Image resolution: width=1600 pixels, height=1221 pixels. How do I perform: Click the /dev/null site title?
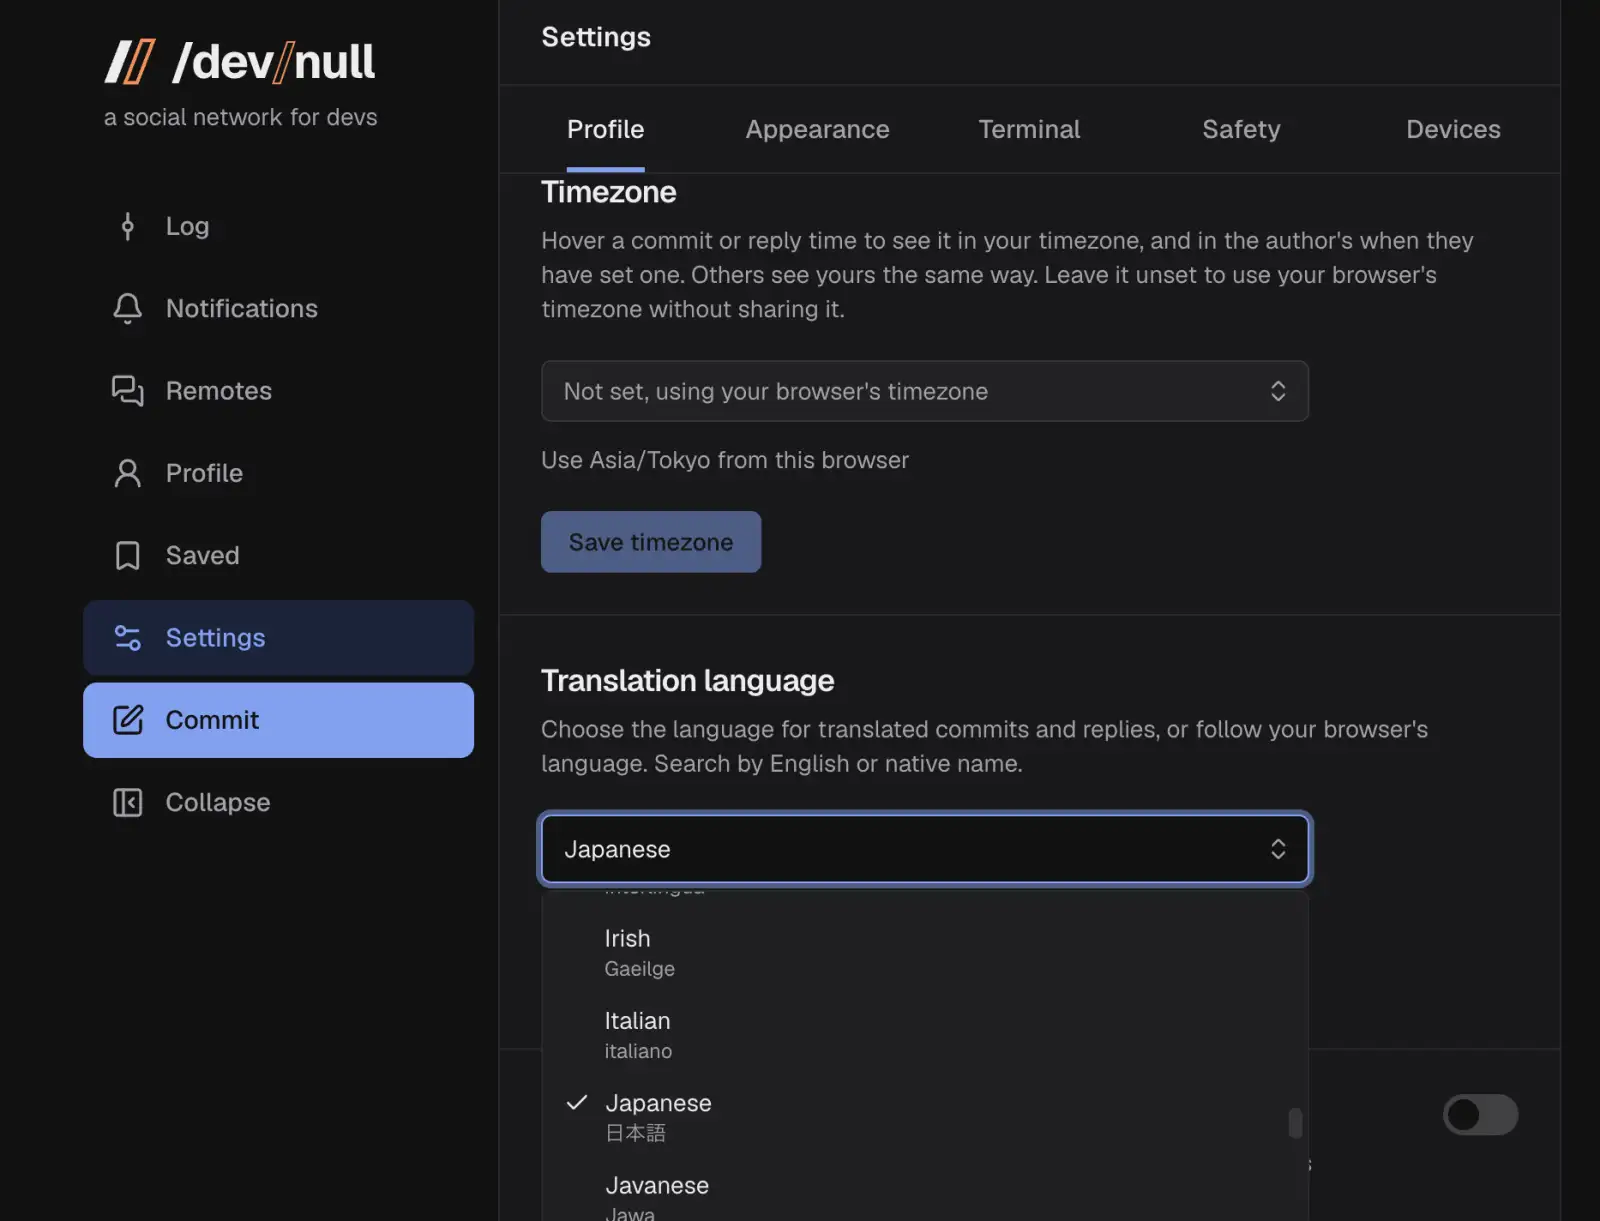point(273,62)
